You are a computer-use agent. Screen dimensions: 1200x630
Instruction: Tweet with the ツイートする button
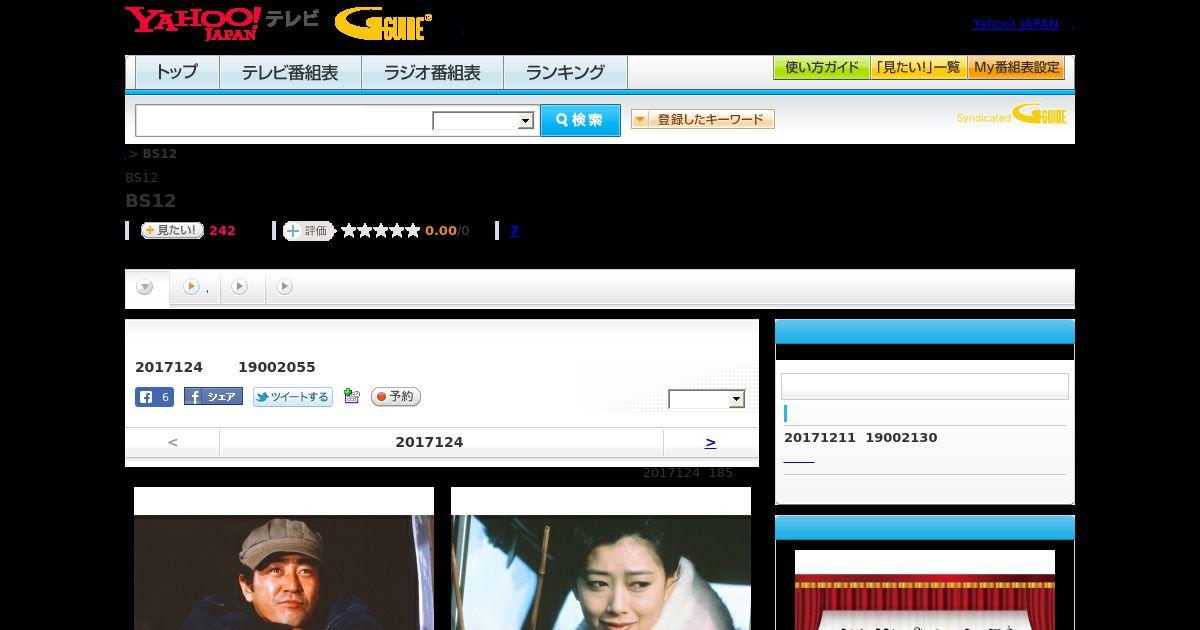coord(292,397)
